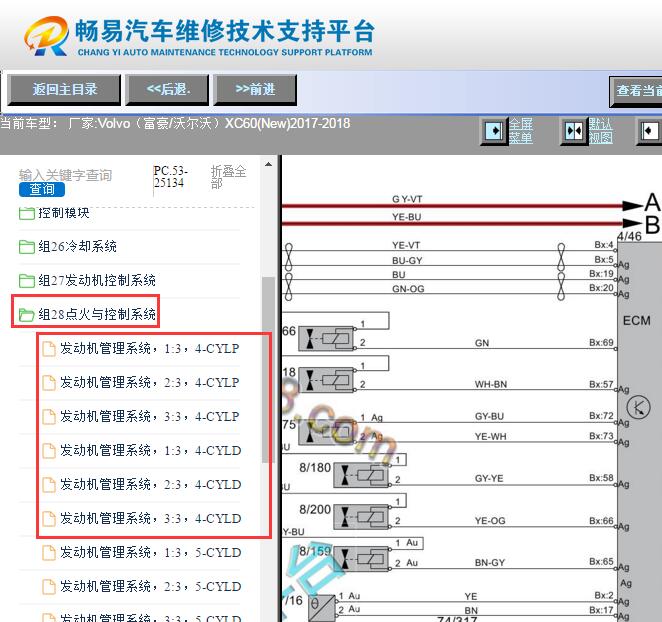662x622 pixels.
Task: Open 发动机管理系统，2:3，5-CYLD
Action: tap(150, 587)
